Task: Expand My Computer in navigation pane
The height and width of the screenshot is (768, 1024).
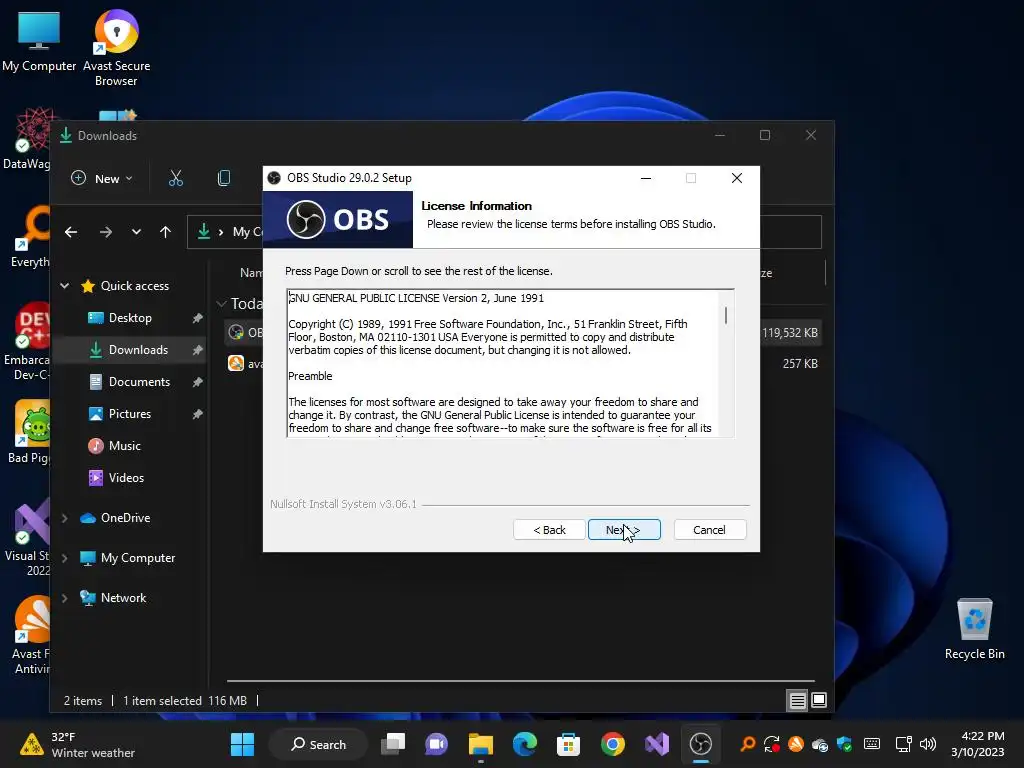Action: [x=65, y=558]
